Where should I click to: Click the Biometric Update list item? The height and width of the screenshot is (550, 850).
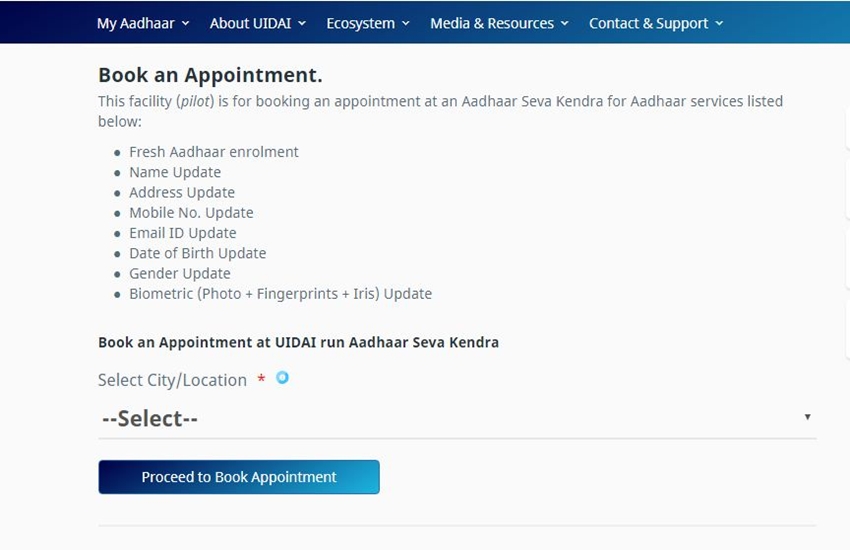point(280,294)
